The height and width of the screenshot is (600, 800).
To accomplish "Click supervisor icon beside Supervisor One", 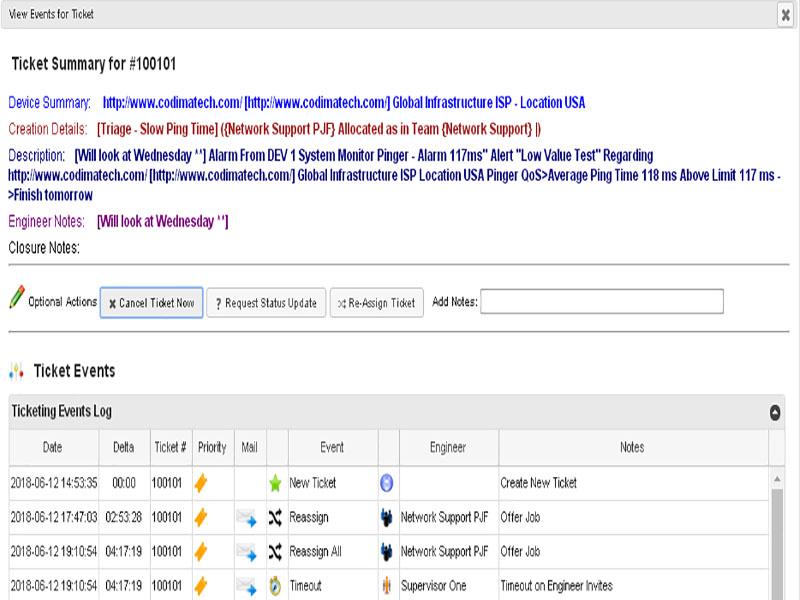I will [387, 586].
